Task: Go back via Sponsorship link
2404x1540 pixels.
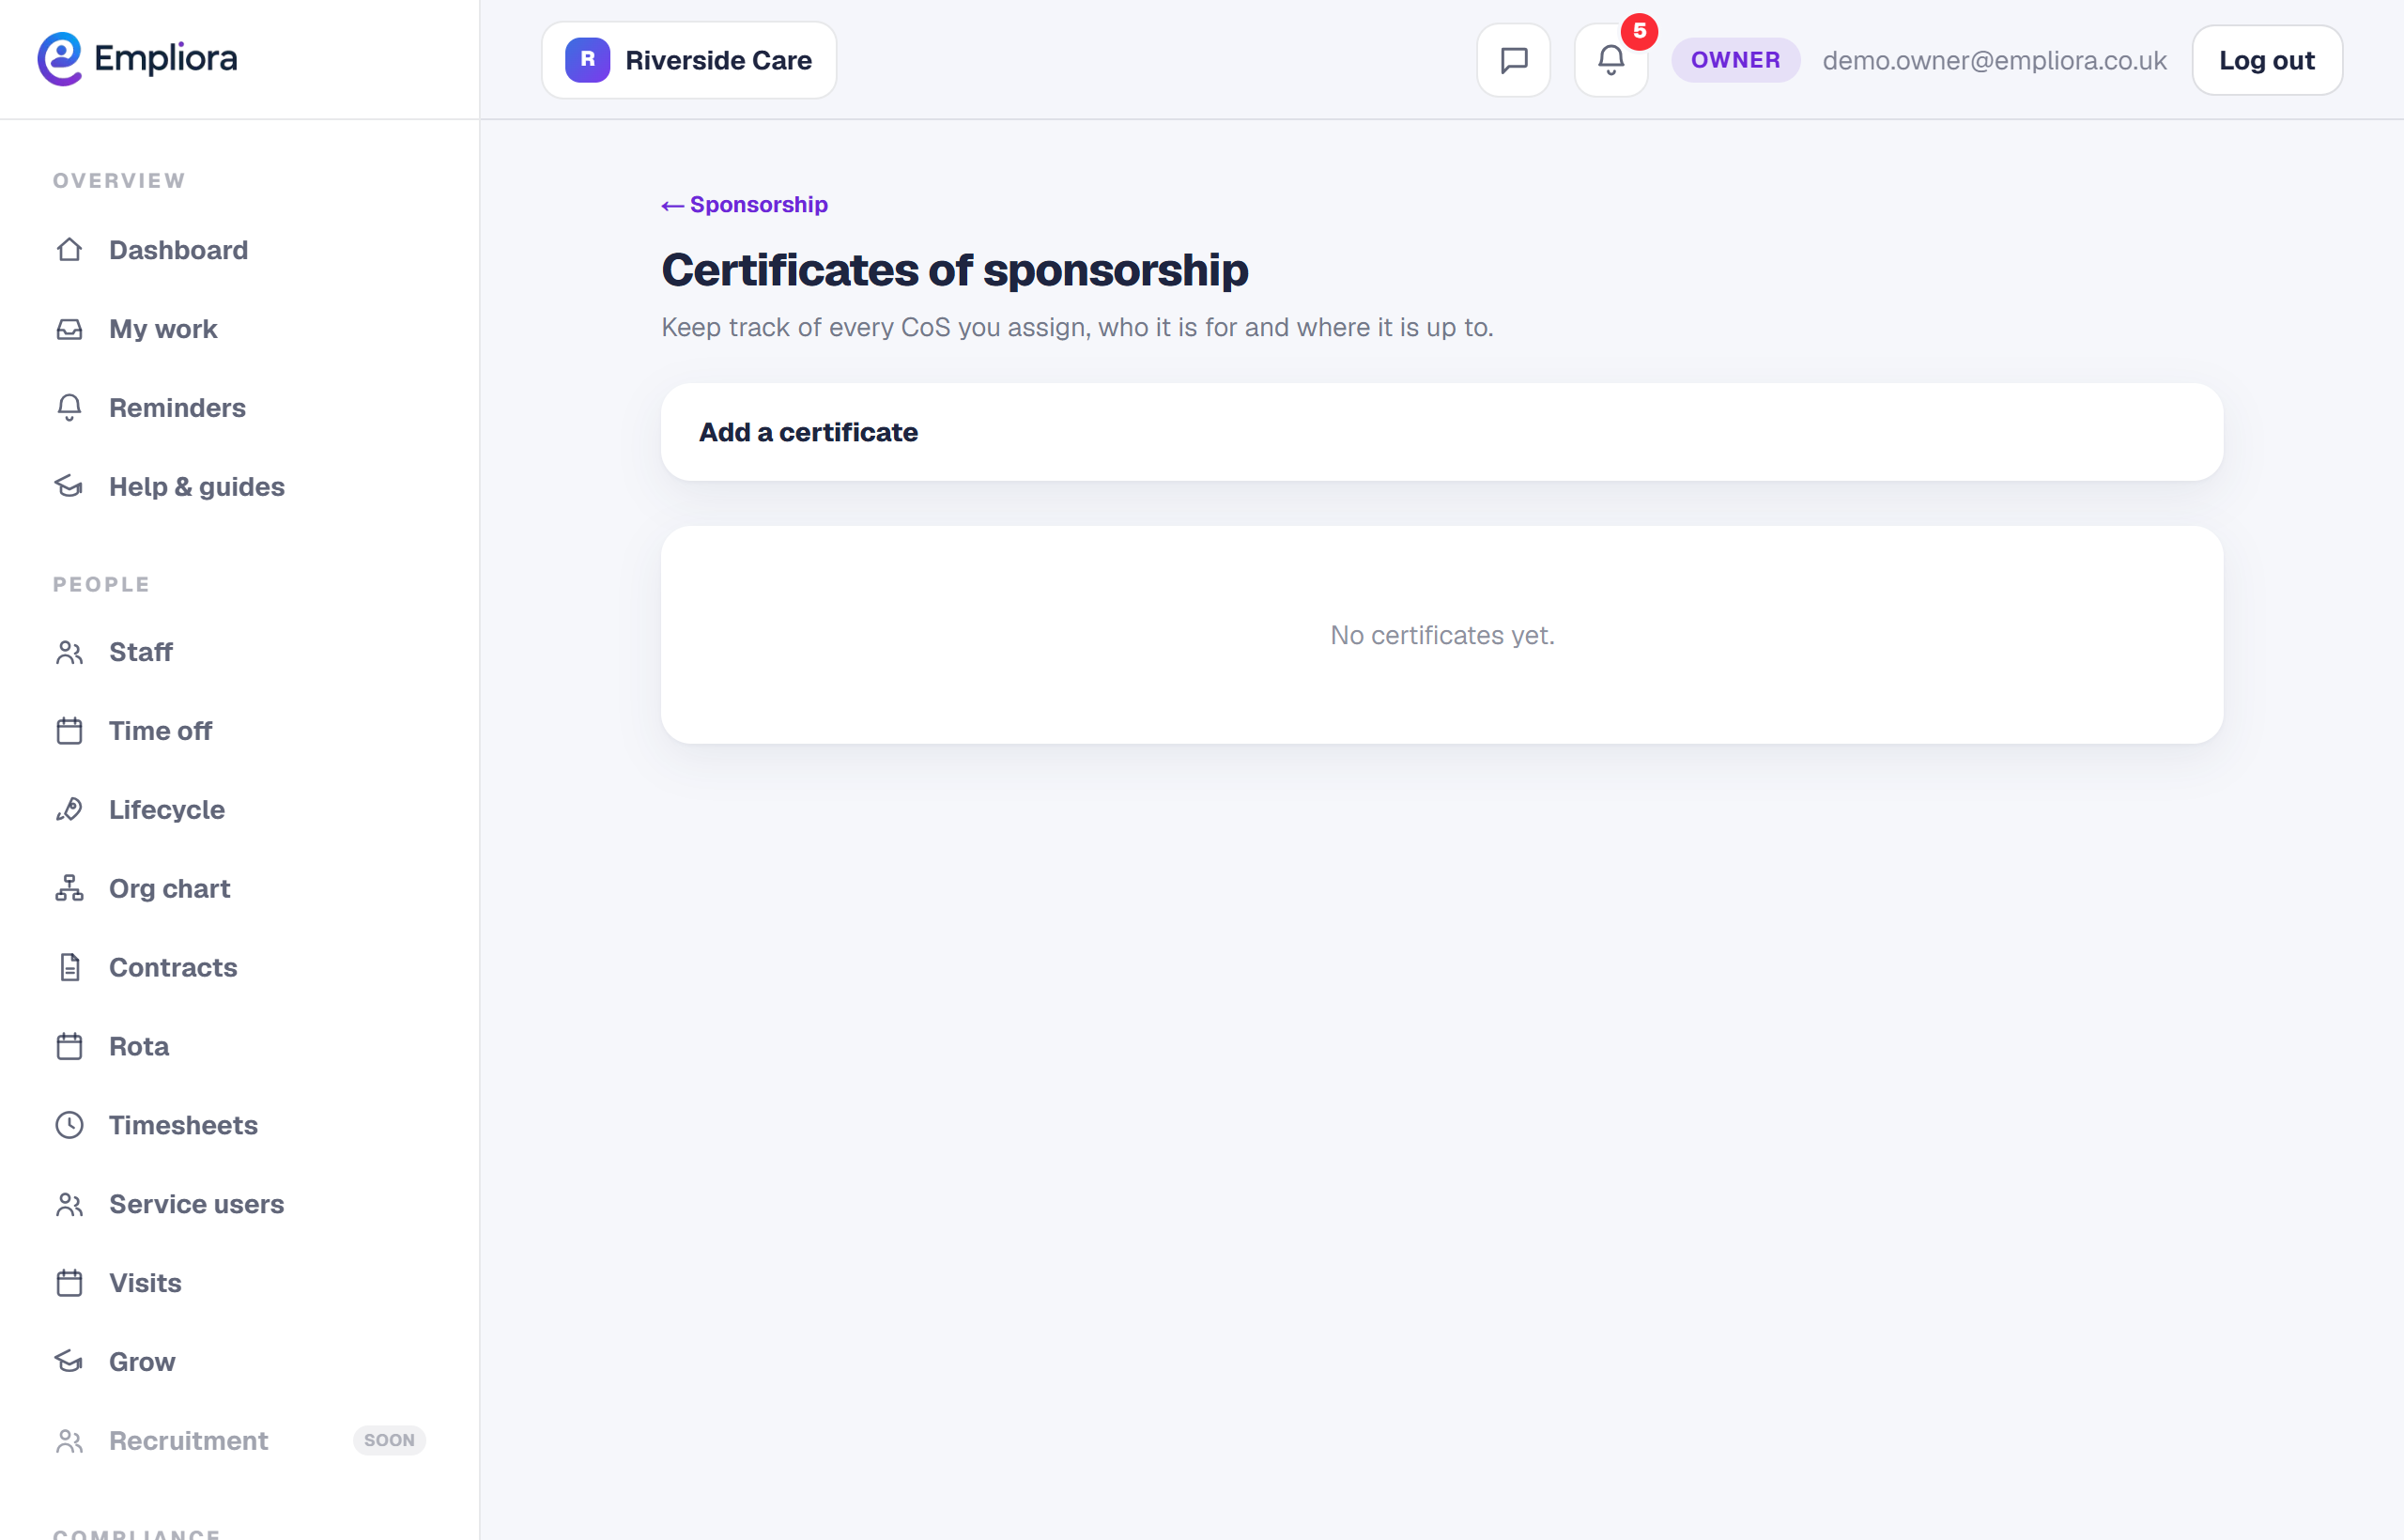Action: click(745, 204)
